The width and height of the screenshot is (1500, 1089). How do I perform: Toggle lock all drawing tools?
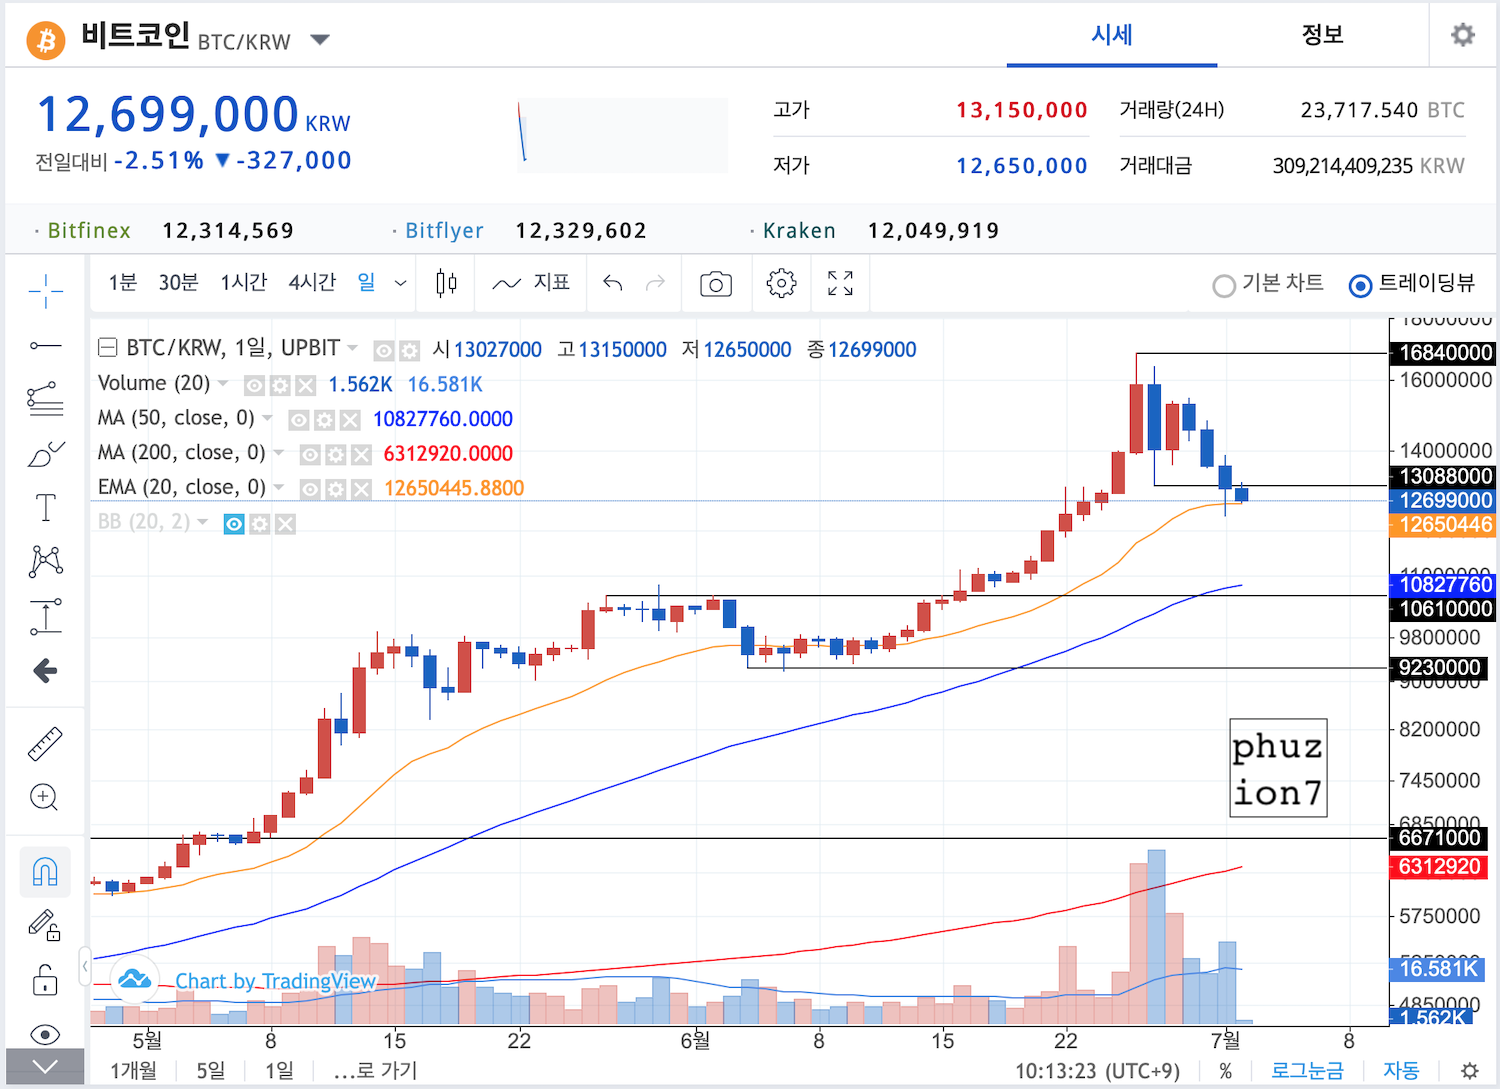coord(45,980)
